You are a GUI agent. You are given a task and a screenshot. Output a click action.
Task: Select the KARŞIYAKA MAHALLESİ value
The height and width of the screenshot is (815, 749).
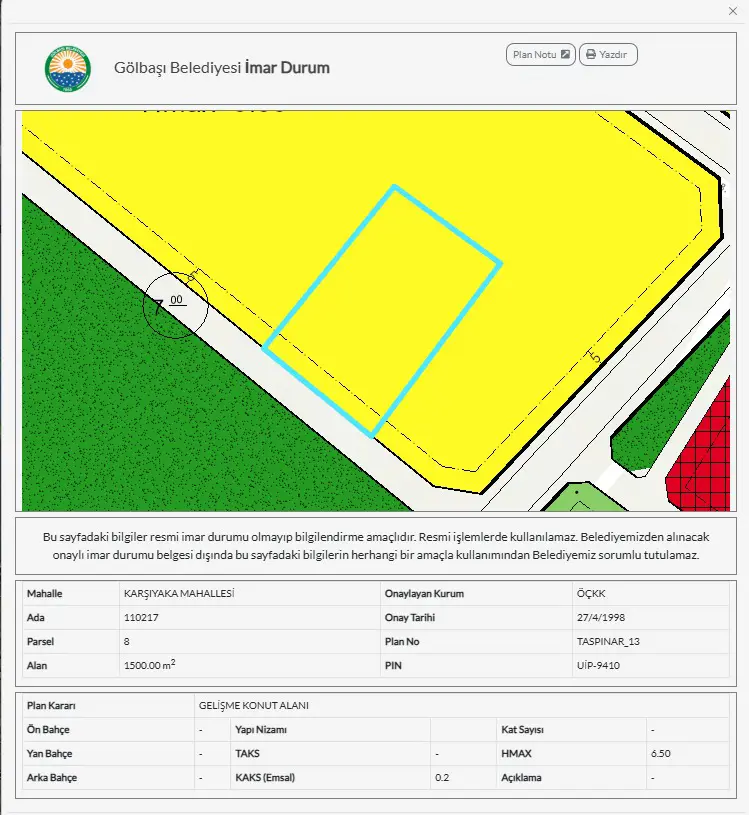pos(179,594)
